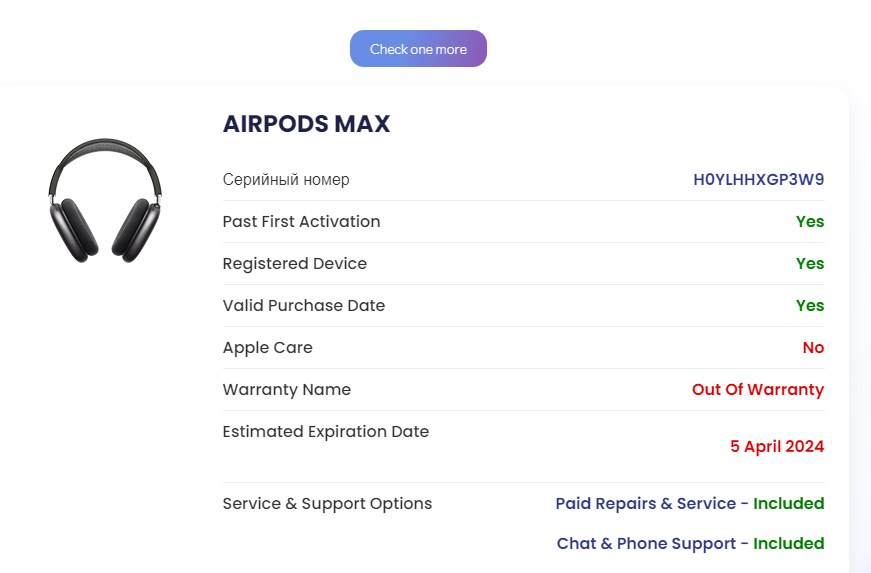Click the Check one more button
This screenshot has height=573, width=871.
click(x=418, y=49)
